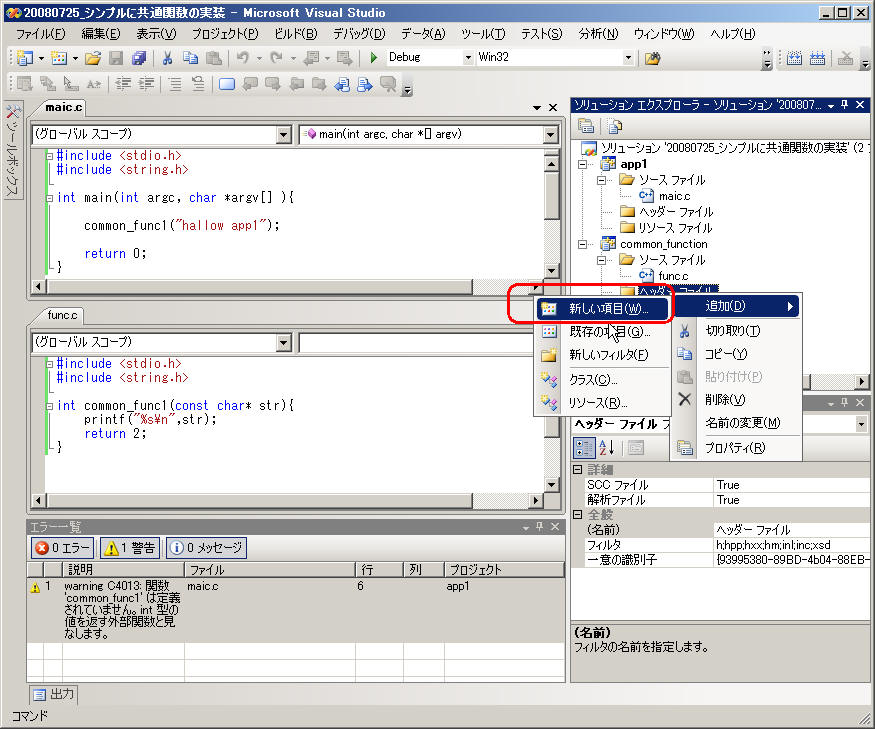875x729 pixels.
Task: Click the Save All toolbar icon
Action: (138, 58)
